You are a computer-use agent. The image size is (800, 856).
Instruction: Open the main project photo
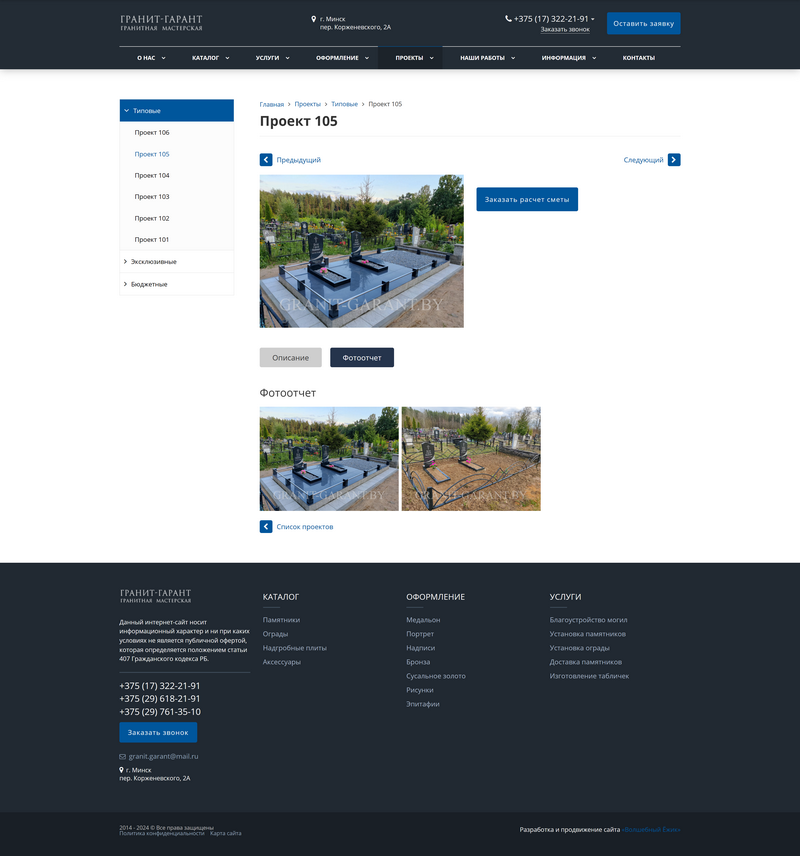[362, 251]
